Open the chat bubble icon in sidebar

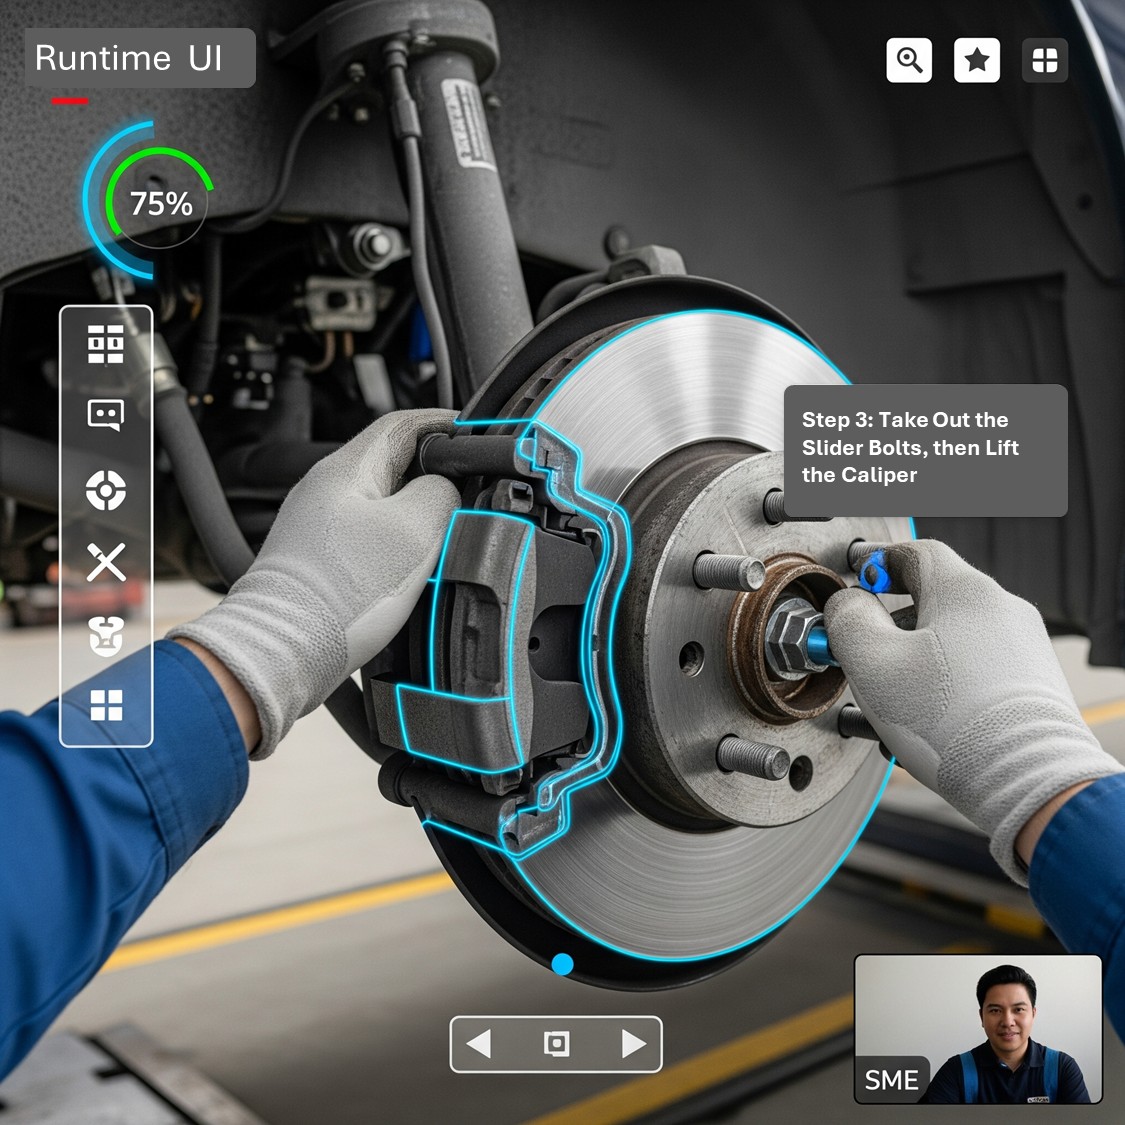coord(106,414)
